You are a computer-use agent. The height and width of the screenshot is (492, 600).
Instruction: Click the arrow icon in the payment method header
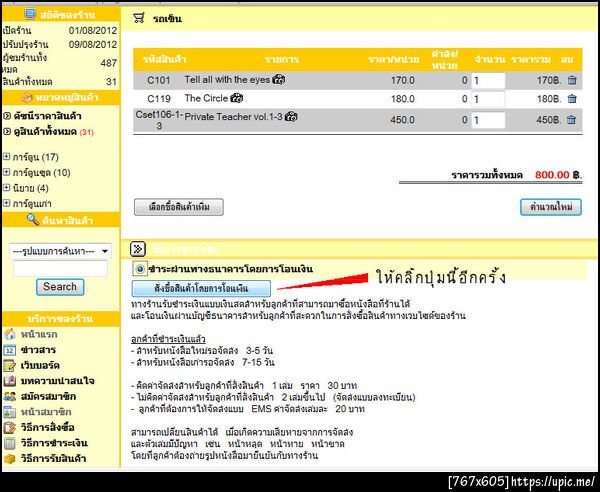(x=138, y=249)
